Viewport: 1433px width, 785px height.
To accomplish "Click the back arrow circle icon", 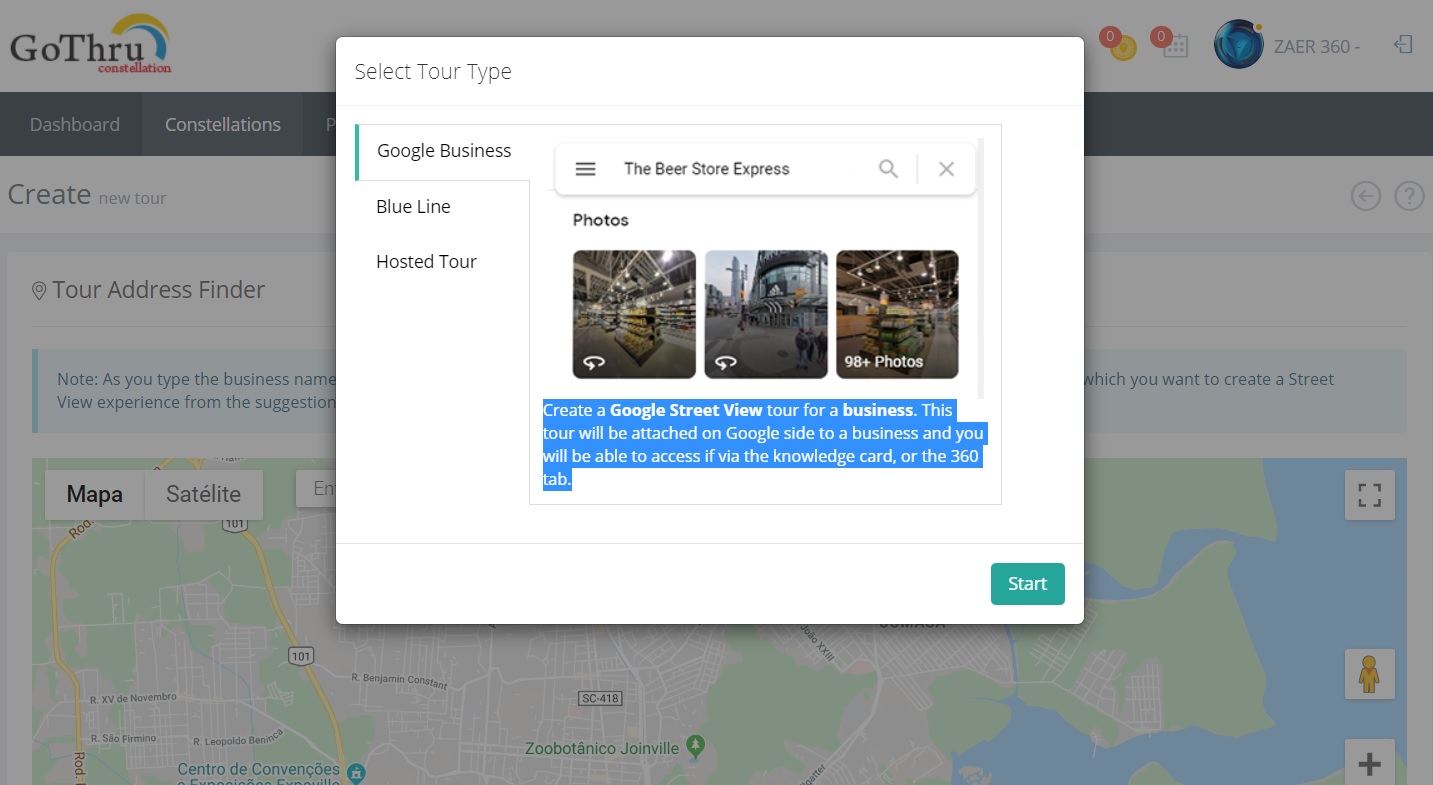I will click(x=1365, y=196).
